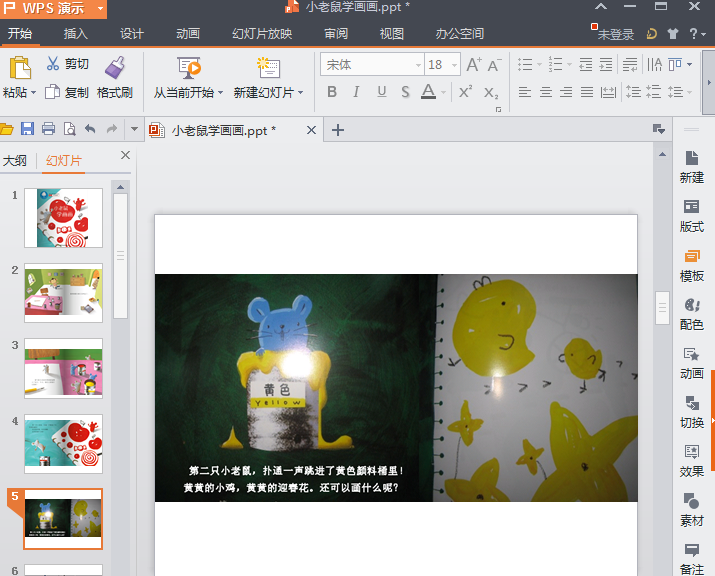This screenshot has width=715, height=576.
Task: Click the Cut (剪切) scissors icon
Action: 52,63
